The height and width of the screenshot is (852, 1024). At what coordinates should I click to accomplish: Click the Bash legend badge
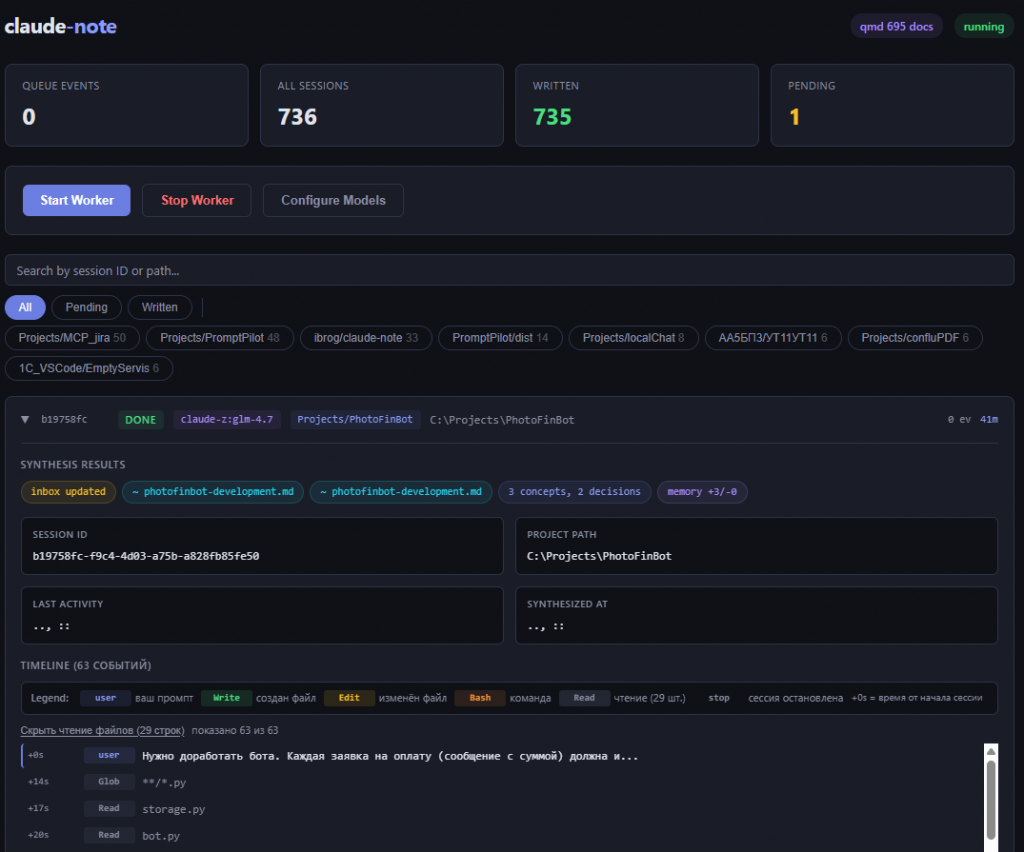[480, 698]
